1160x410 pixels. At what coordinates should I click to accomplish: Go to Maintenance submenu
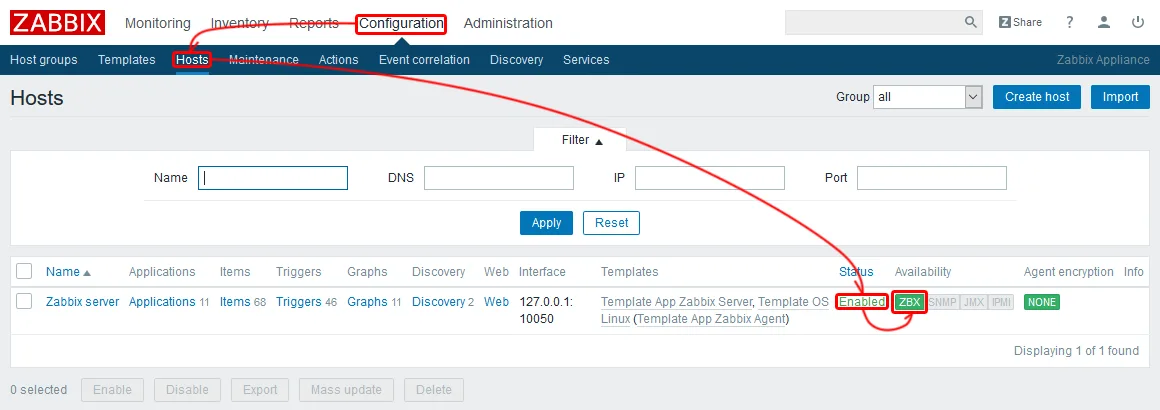[263, 60]
